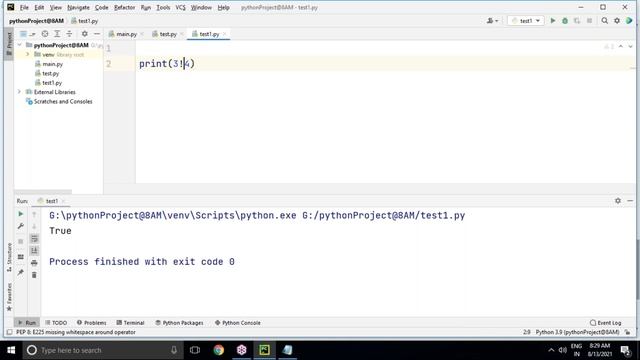Open action center notification icon

pos(625,350)
